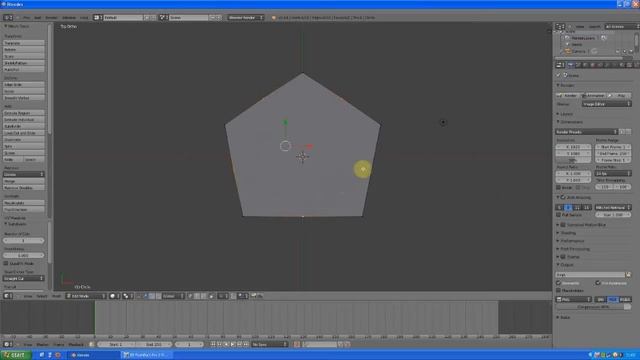Open the Mesh menu in 3D view header
The height and width of the screenshot is (360, 640).
(x=56, y=296)
